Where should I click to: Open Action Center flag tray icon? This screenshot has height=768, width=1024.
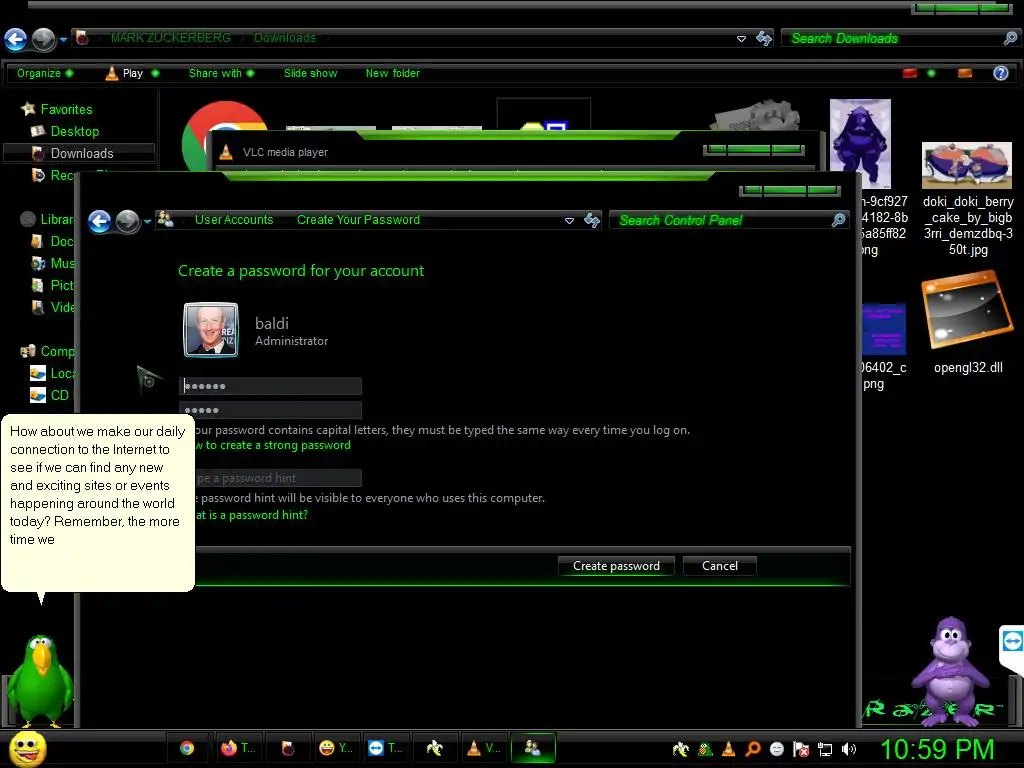tap(801, 749)
